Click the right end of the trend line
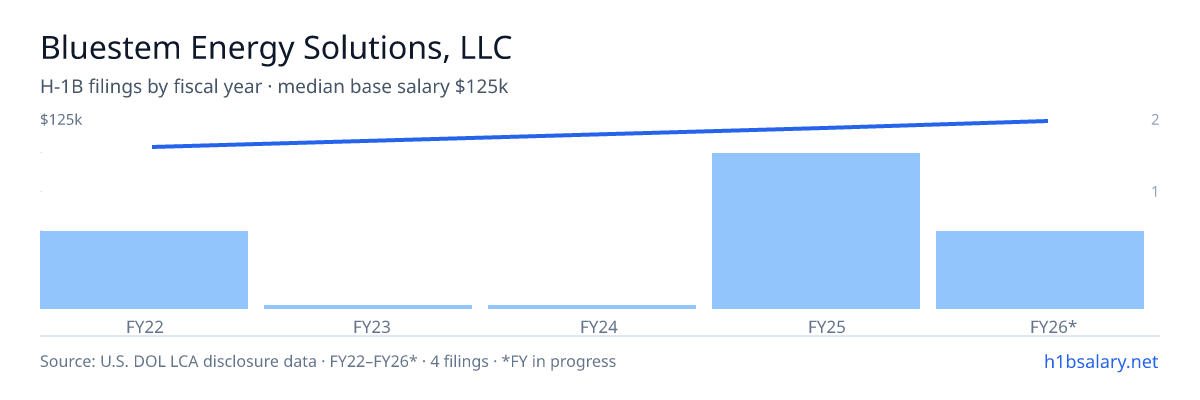1200x400 pixels. point(1046,121)
